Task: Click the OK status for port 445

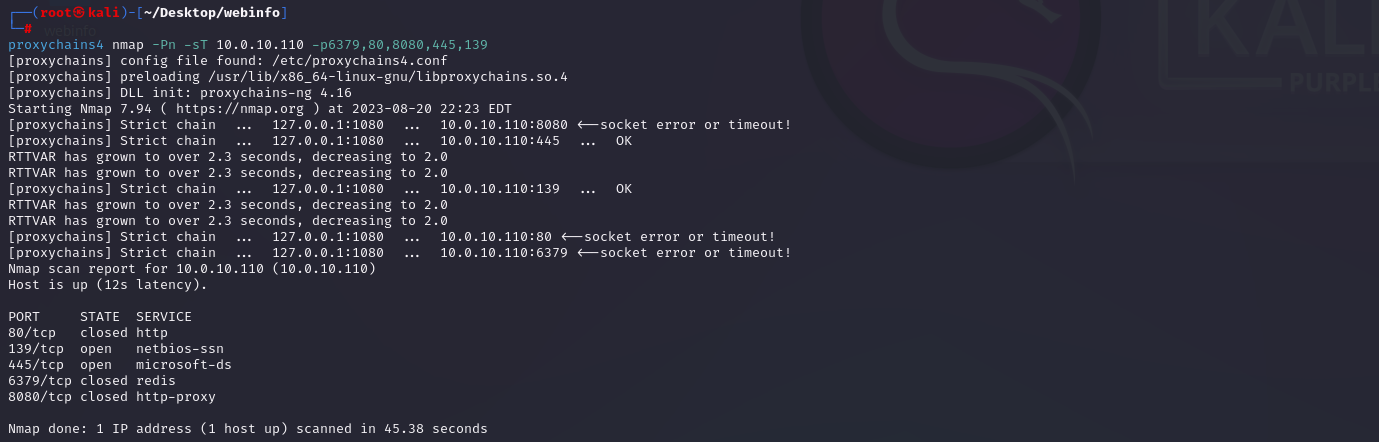Action: (623, 141)
